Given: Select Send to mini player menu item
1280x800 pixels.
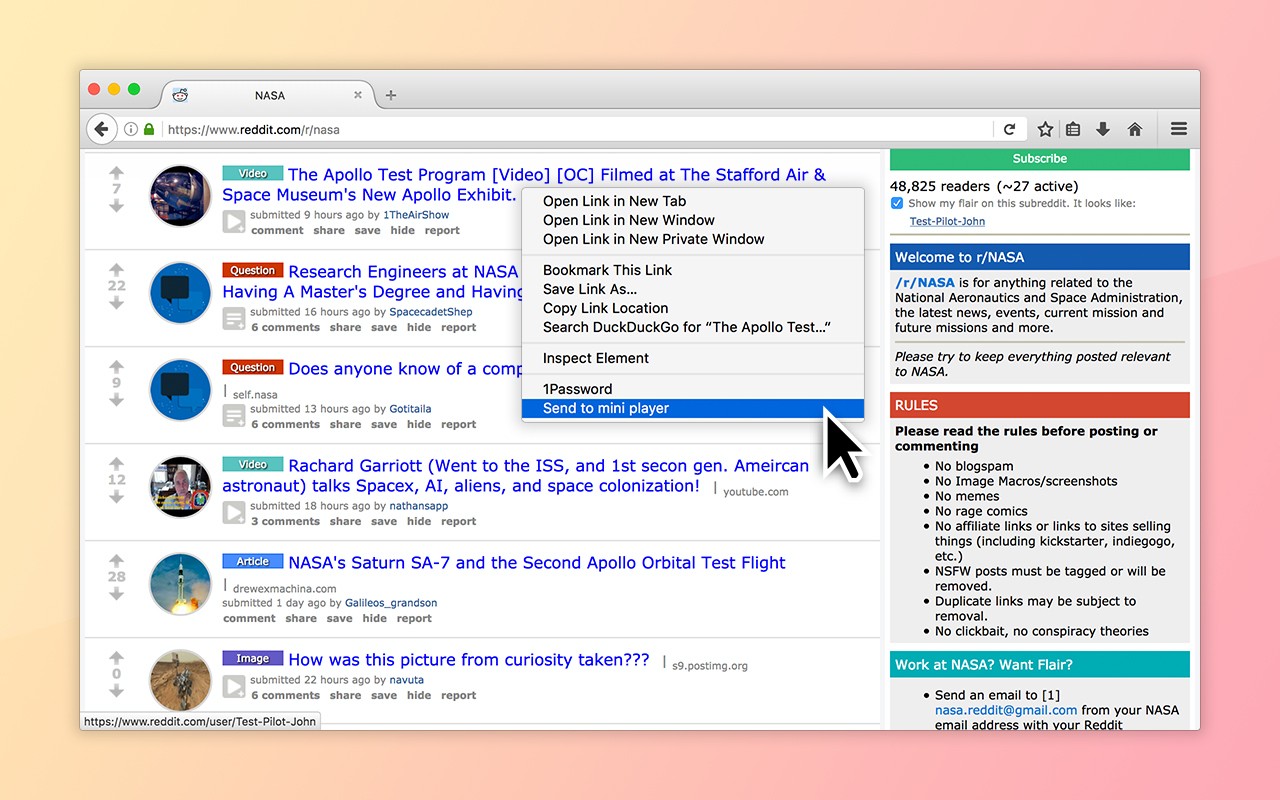Looking at the screenshot, I should click(x=606, y=408).
